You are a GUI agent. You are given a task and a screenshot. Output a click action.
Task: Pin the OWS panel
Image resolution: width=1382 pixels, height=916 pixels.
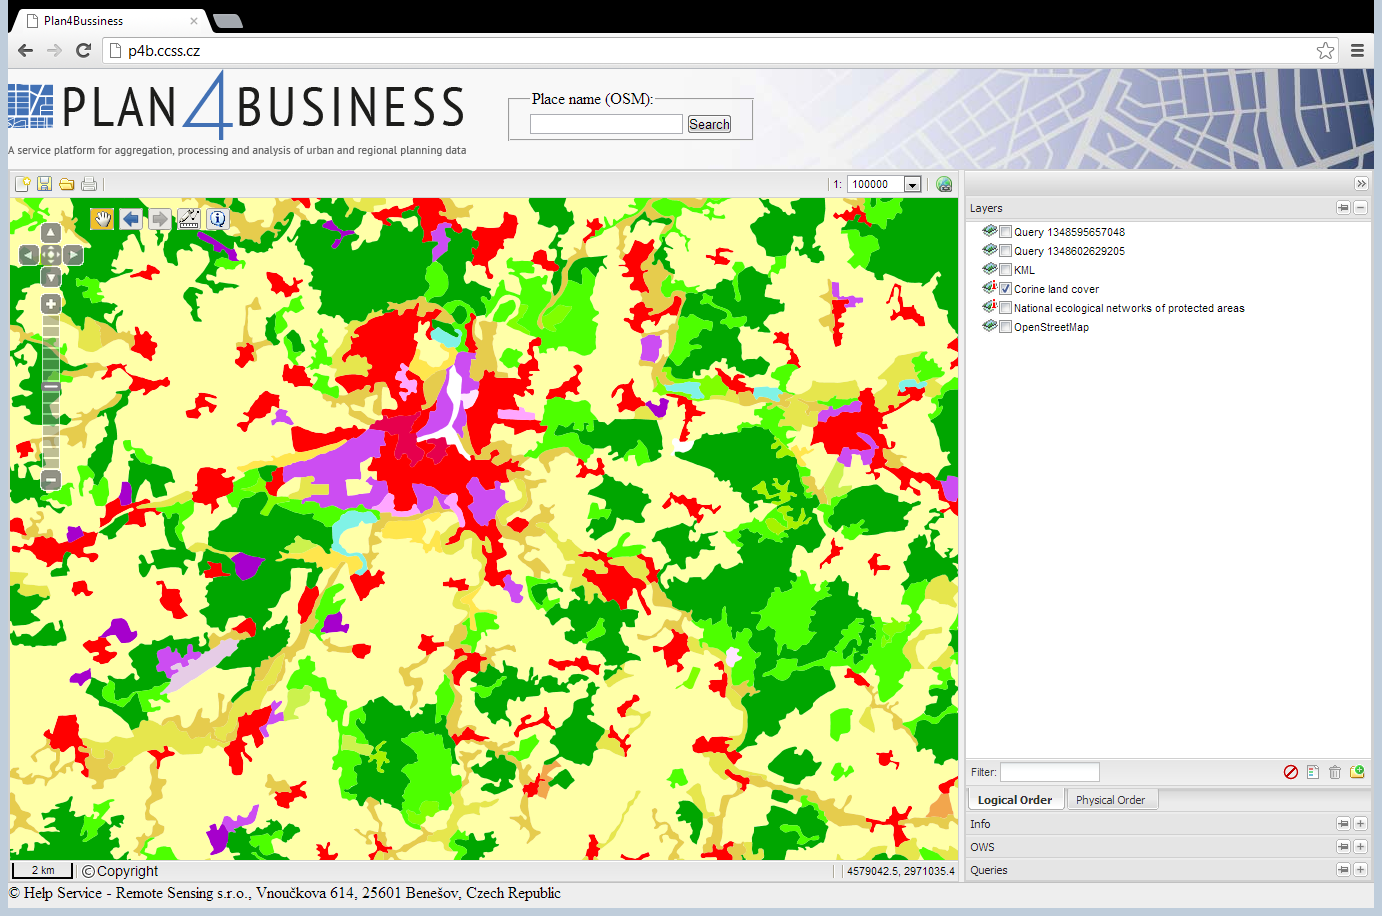pyautogui.click(x=1343, y=847)
